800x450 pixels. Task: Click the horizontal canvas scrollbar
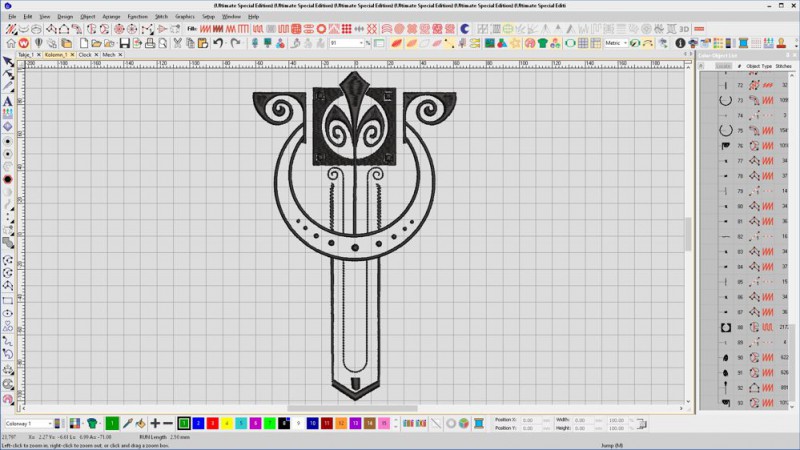tap(352, 408)
